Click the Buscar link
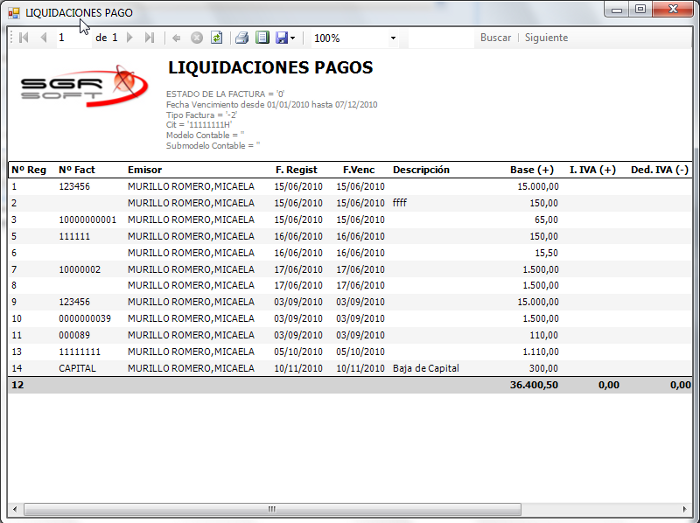Viewport: 700px width, 523px height. pyautogui.click(x=496, y=37)
